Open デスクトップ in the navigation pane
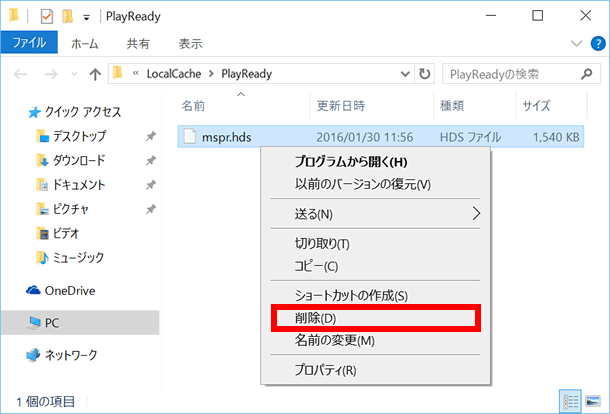 70,136
